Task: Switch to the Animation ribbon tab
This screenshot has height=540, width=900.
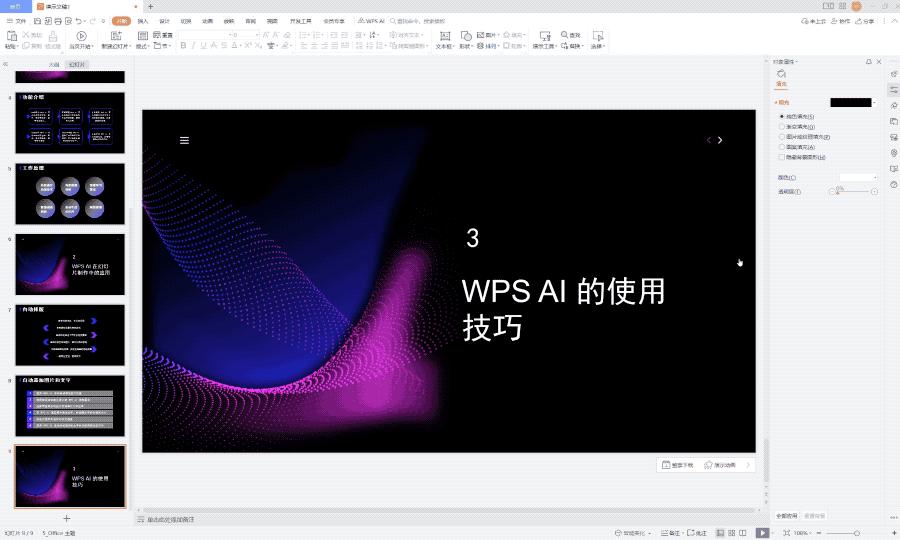Action: point(207,21)
